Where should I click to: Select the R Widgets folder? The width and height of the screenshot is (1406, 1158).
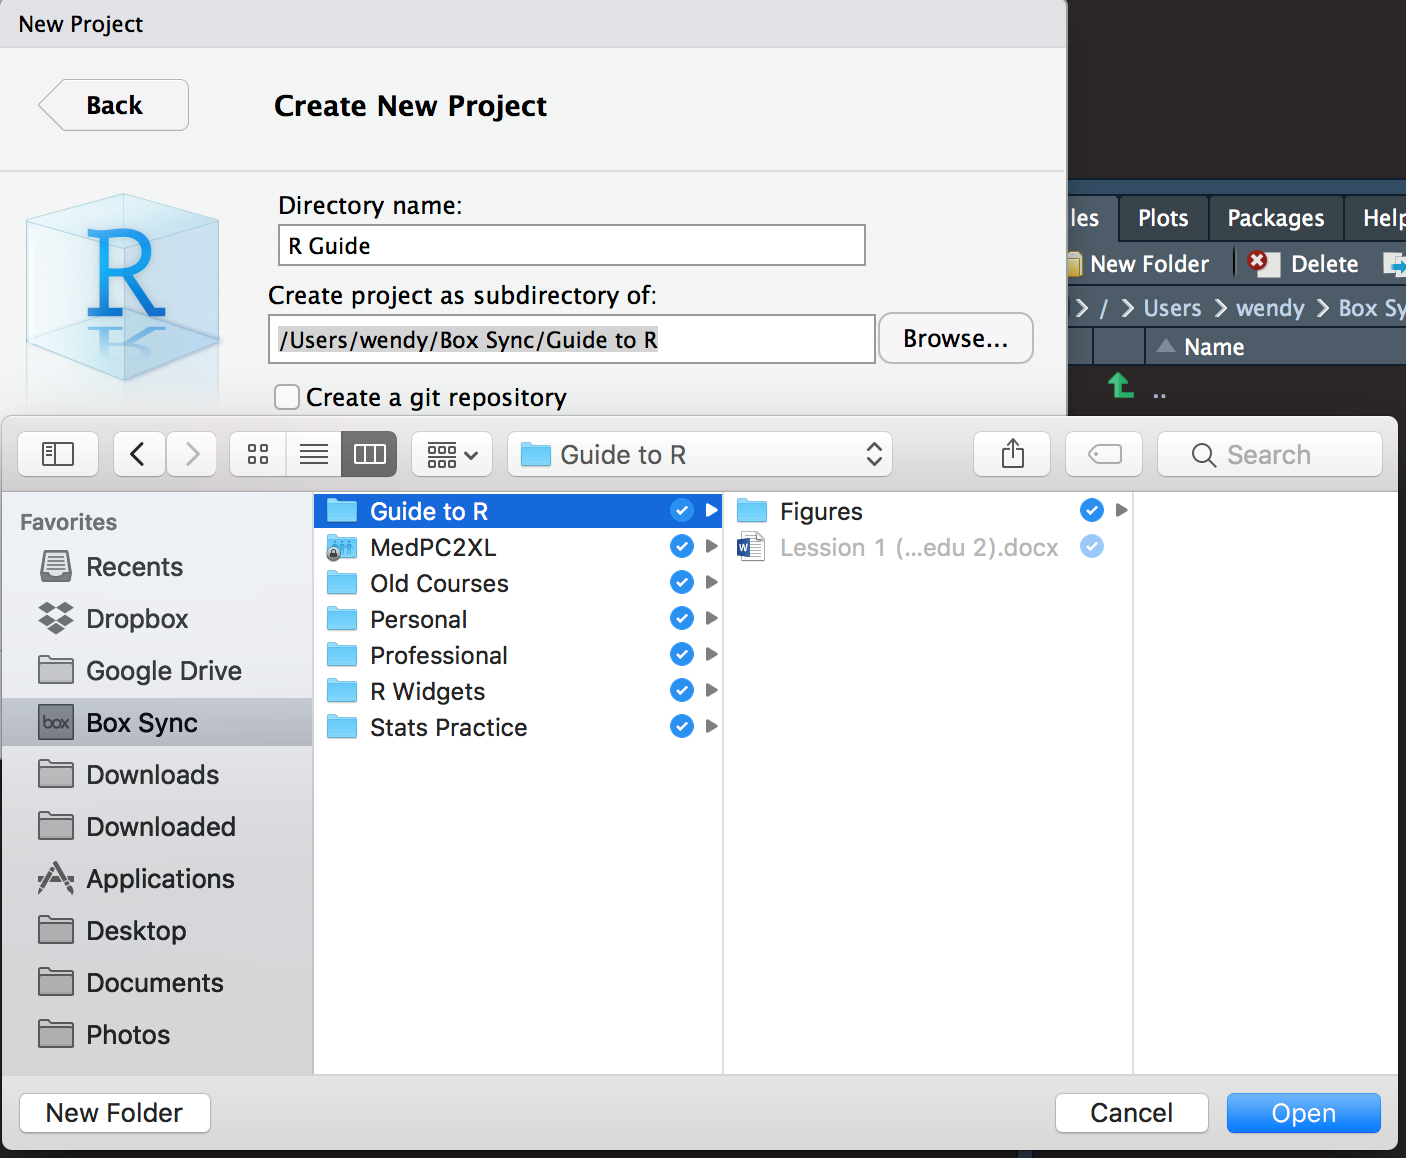427,691
